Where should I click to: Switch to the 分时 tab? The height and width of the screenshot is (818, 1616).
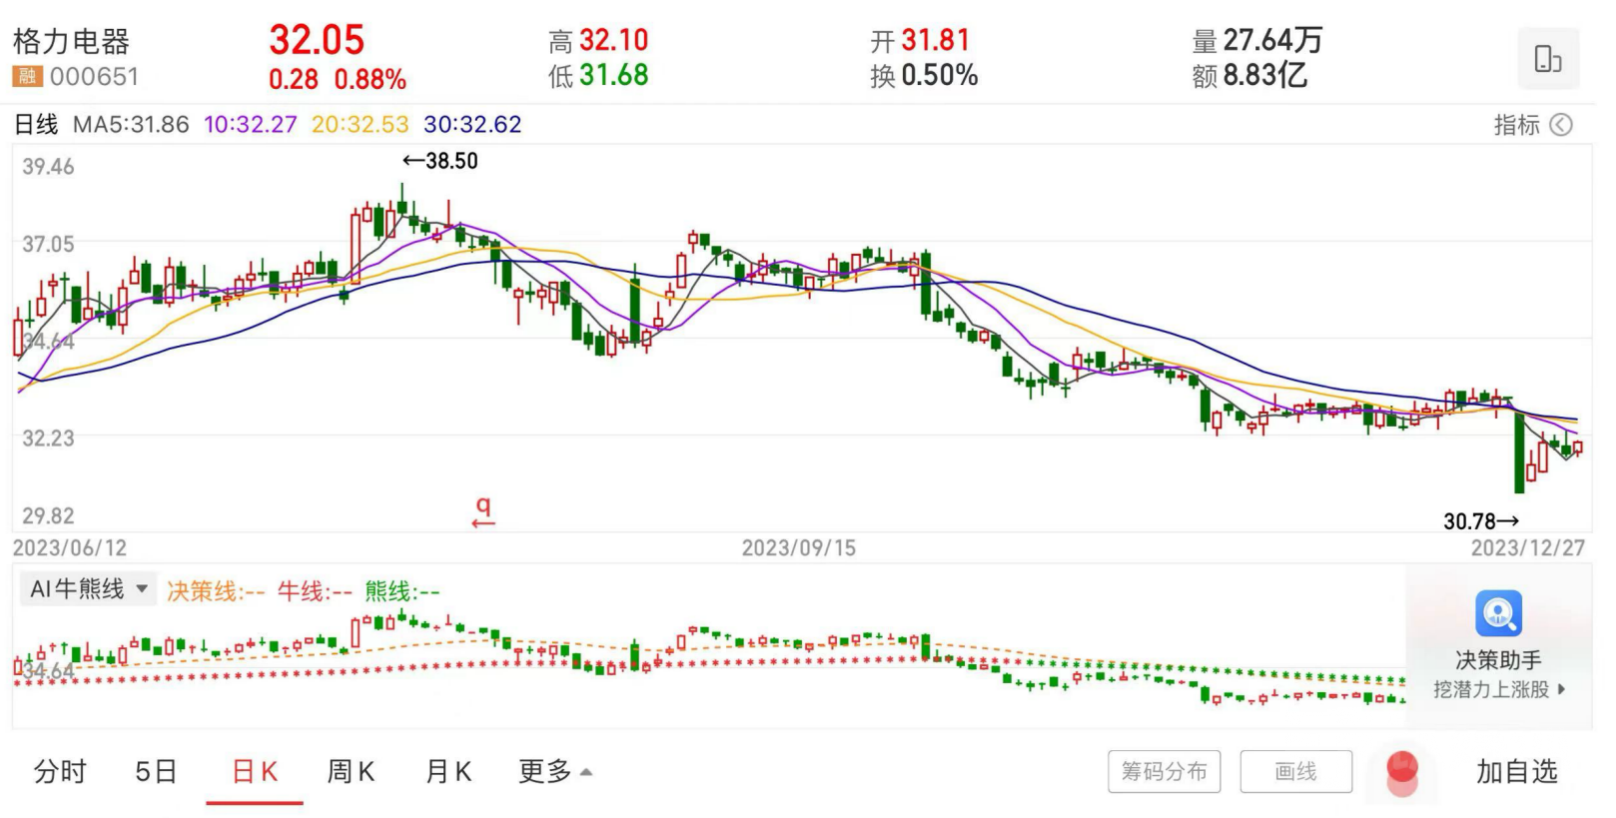[x=60, y=772]
